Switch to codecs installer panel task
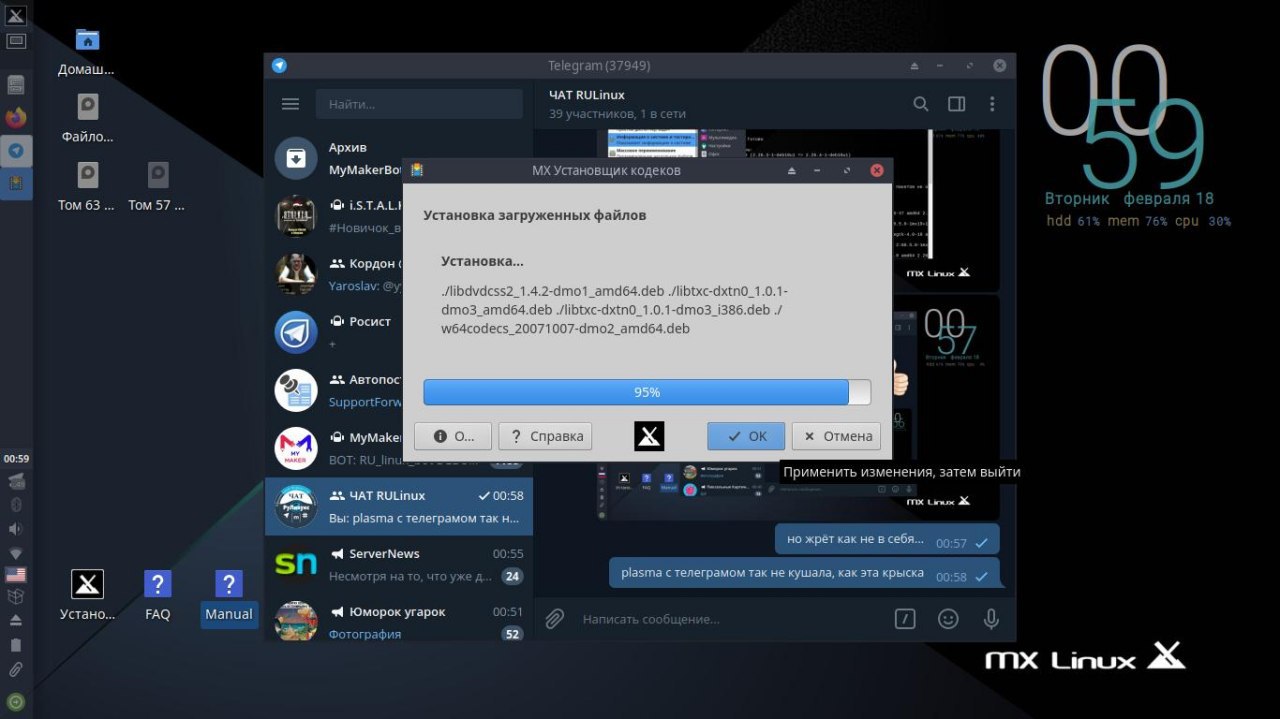The height and width of the screenshot is (719, 1280). [x=16, y=183]
